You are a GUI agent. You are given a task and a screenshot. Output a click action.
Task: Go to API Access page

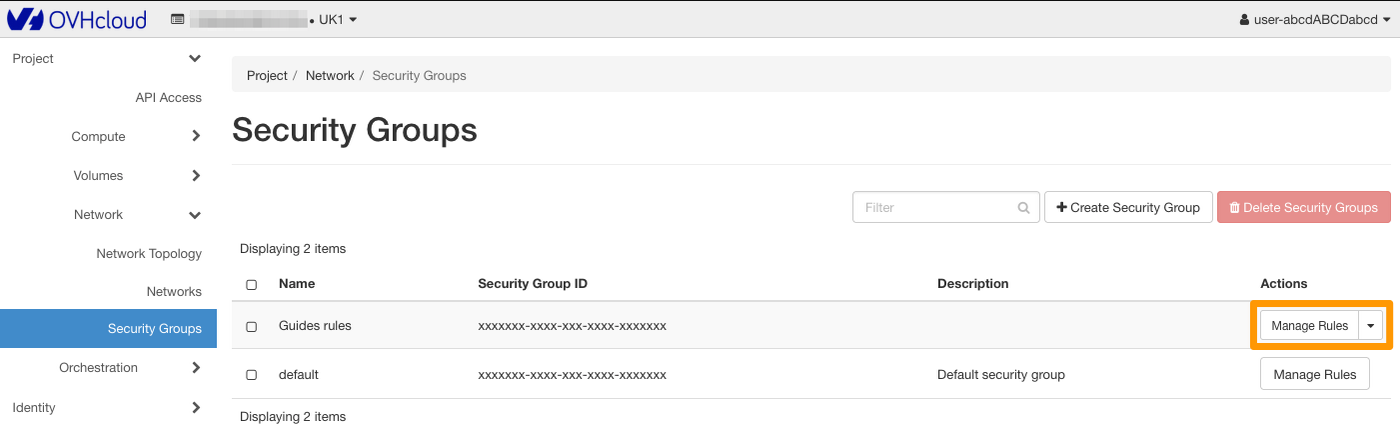168,97
